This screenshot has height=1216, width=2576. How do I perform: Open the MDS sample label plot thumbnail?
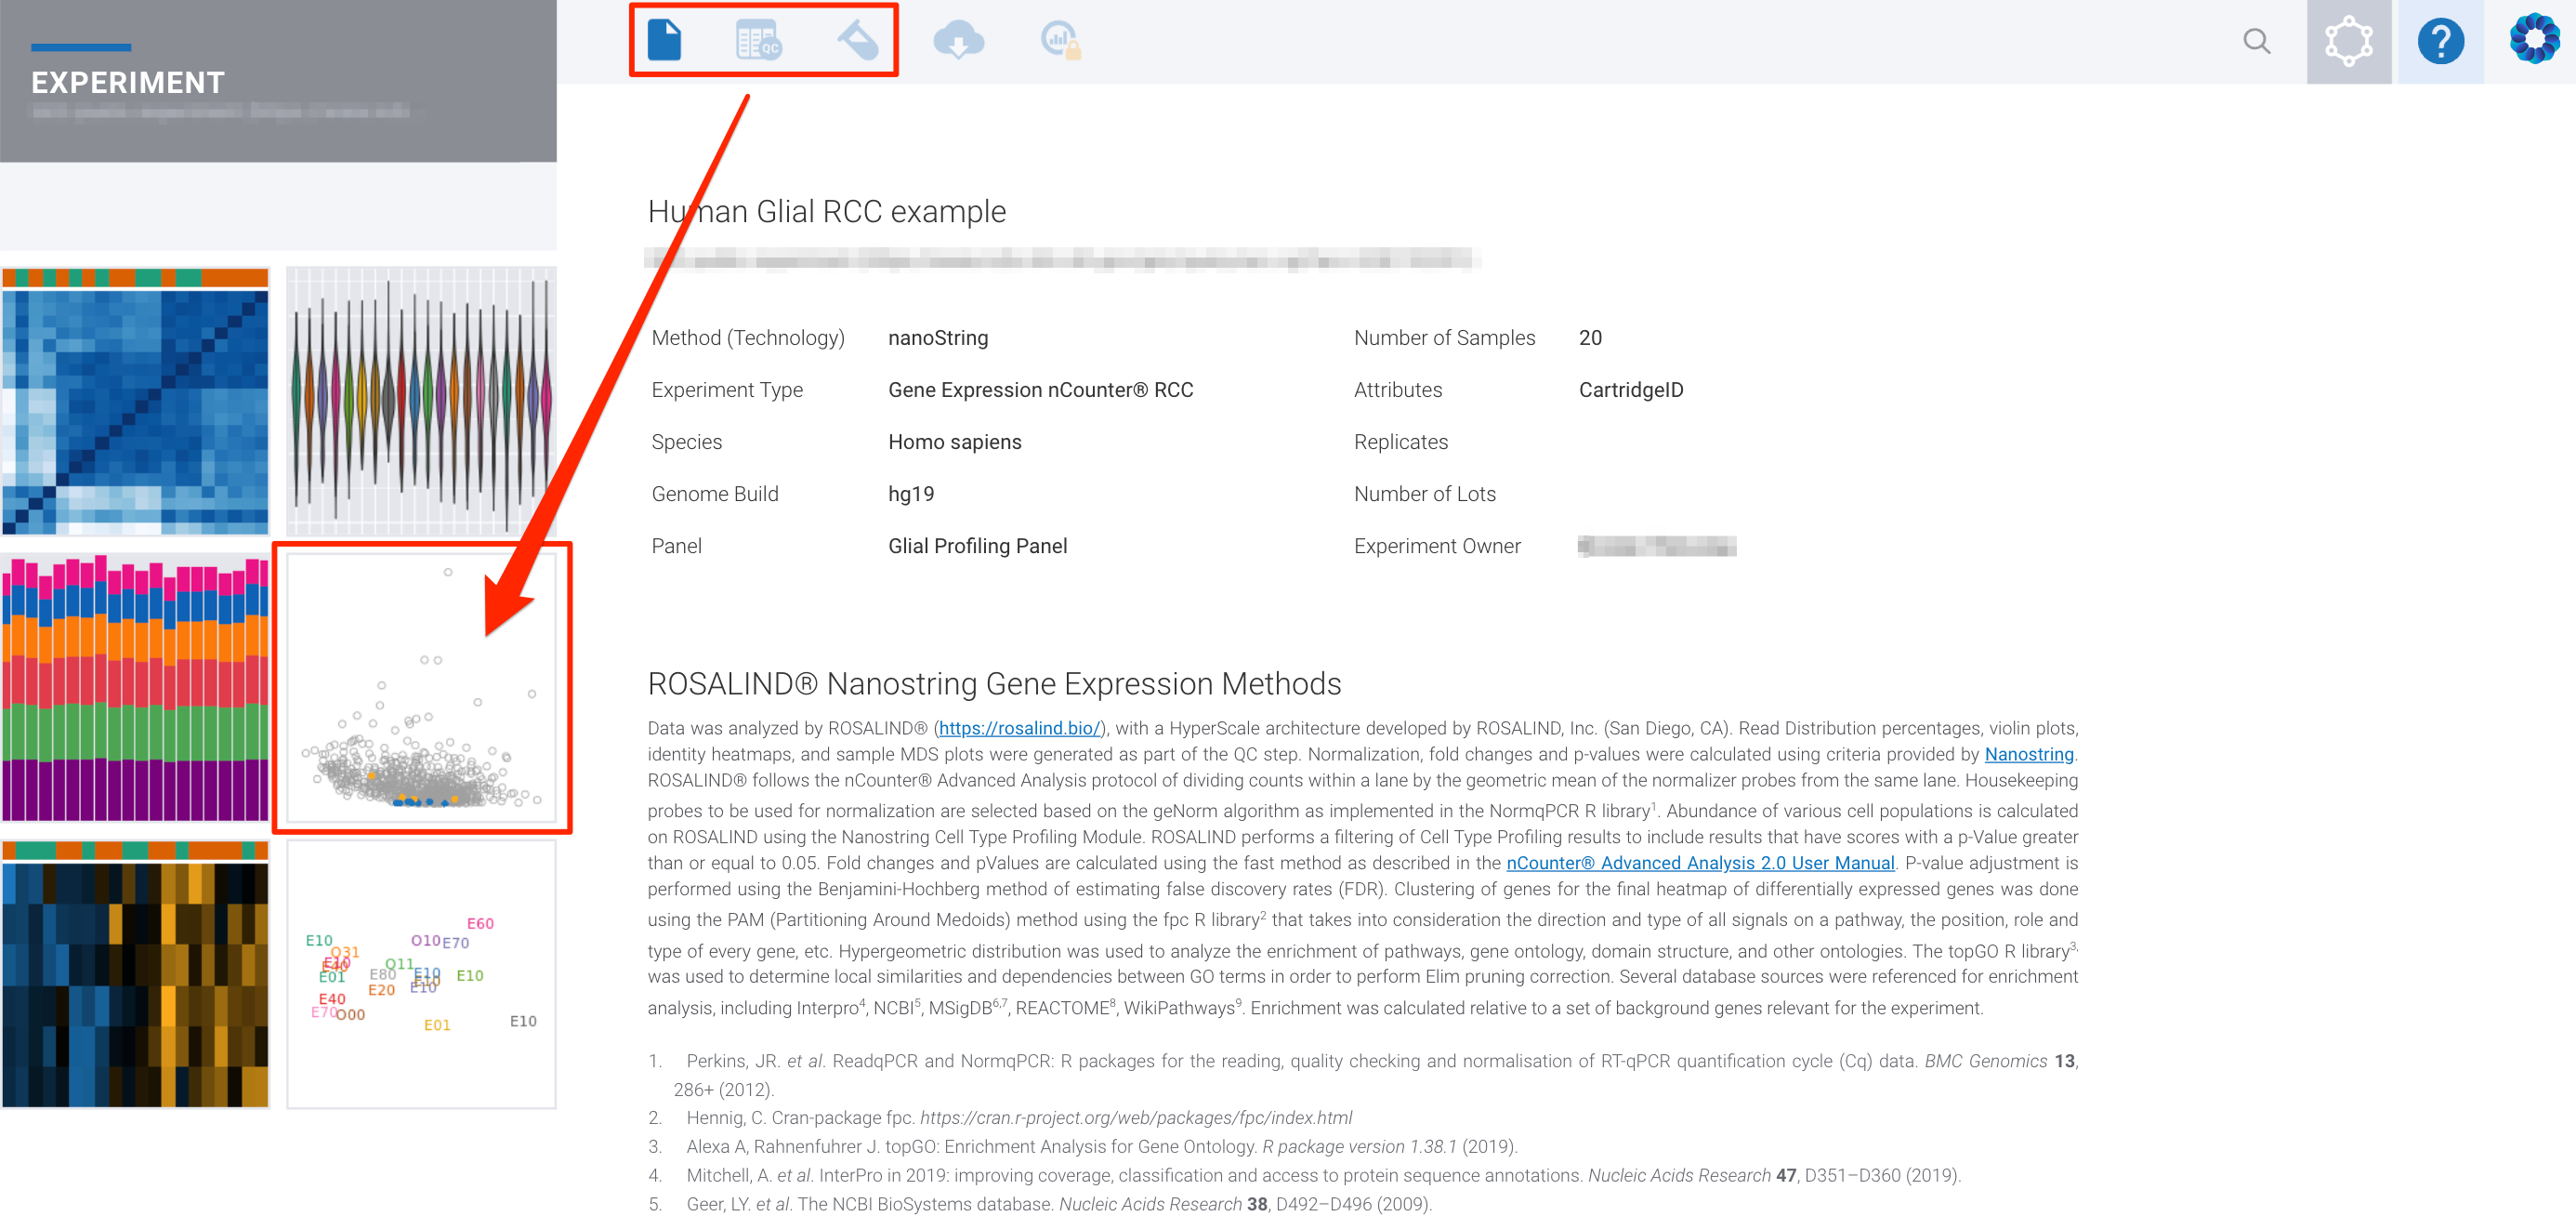421,974
